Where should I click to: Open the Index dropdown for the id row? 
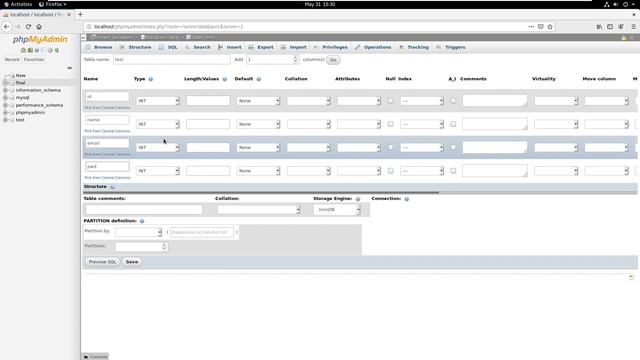(x=422, y=101)
